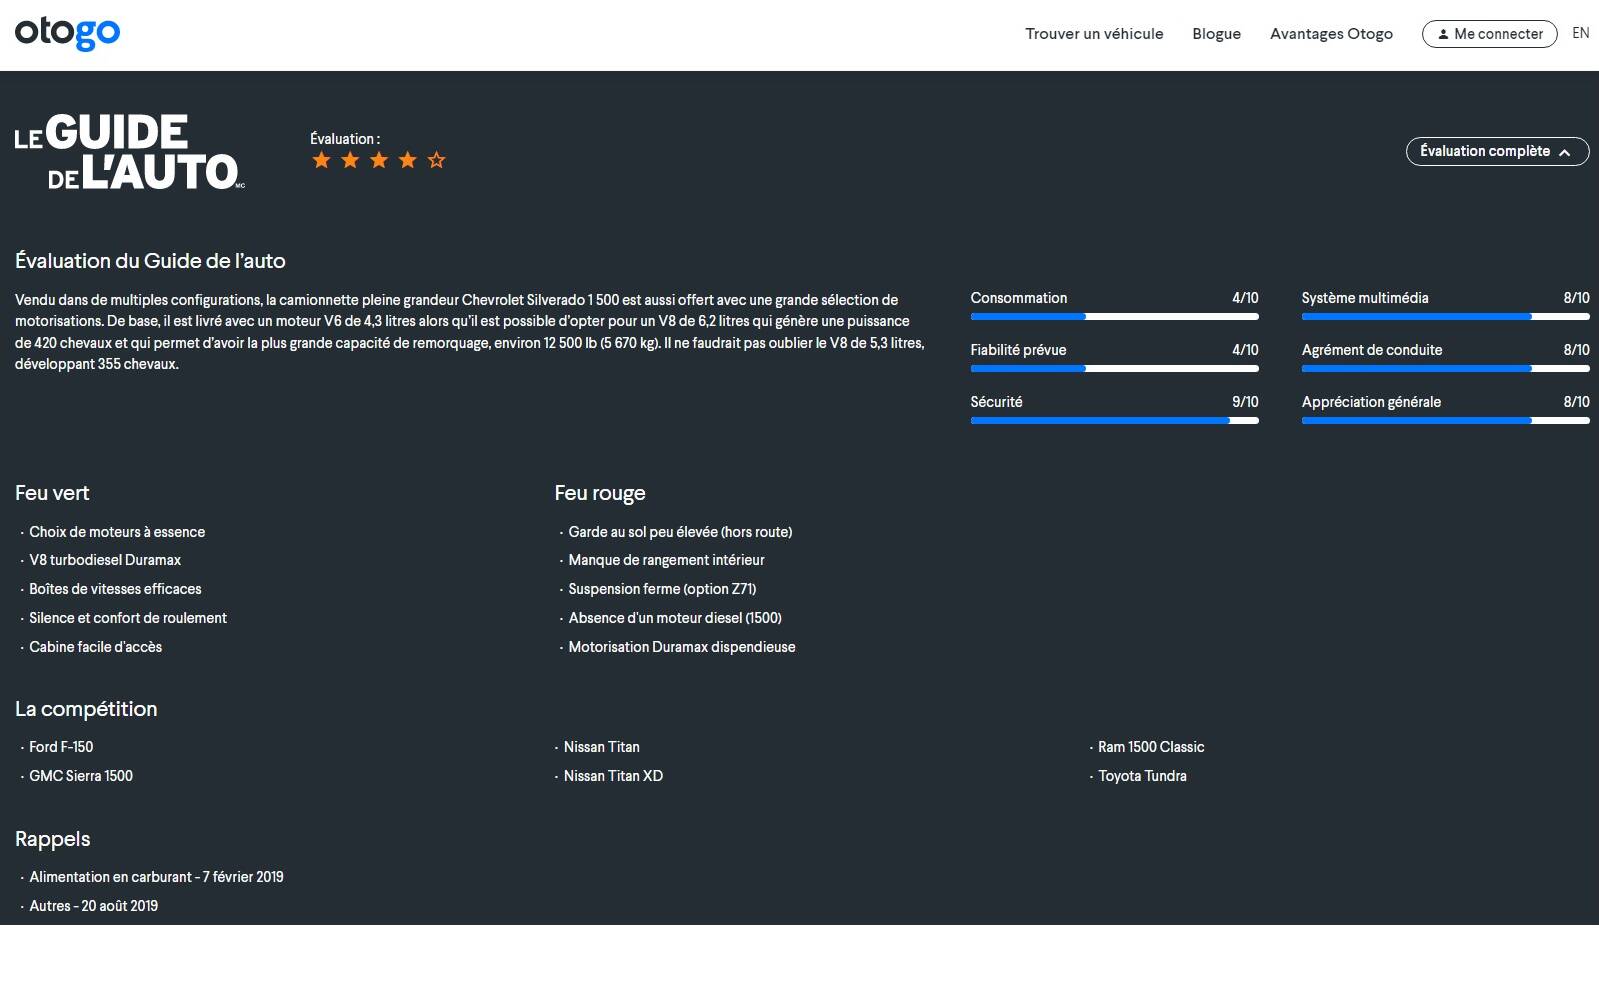The width and height of the screenshot is (1599, 999).
Task: Click the La compétition heading
Action: pyautogui.click(x=86, y=709)
